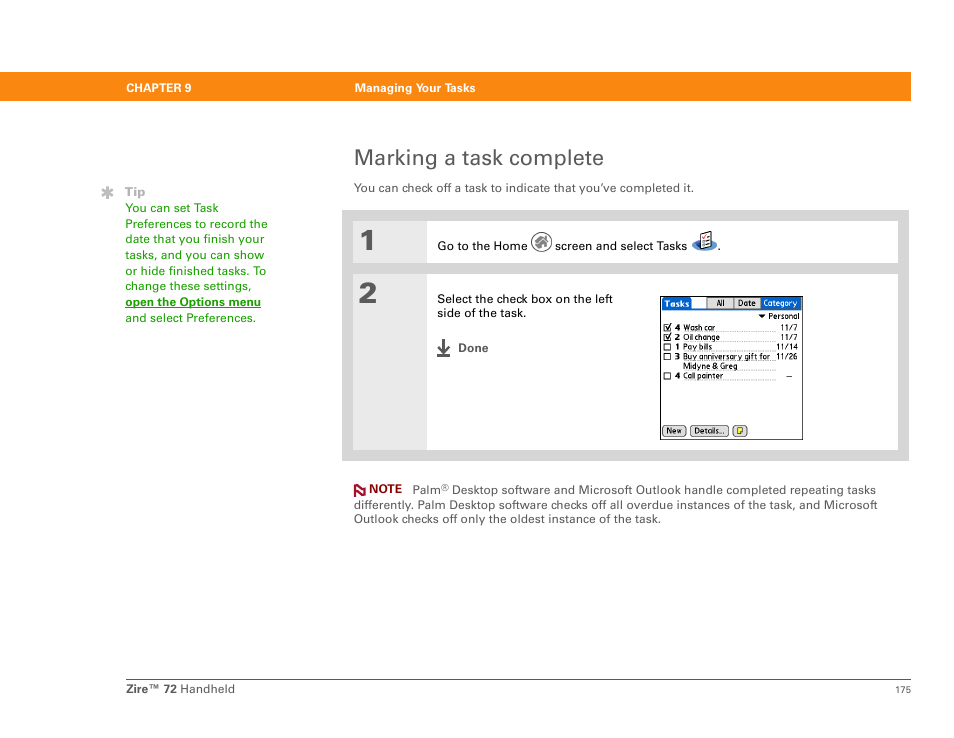Viewport: 954px width, 738px height.
Task: Uncheck the Oil change task checkbox
Action: click(667, 337)
